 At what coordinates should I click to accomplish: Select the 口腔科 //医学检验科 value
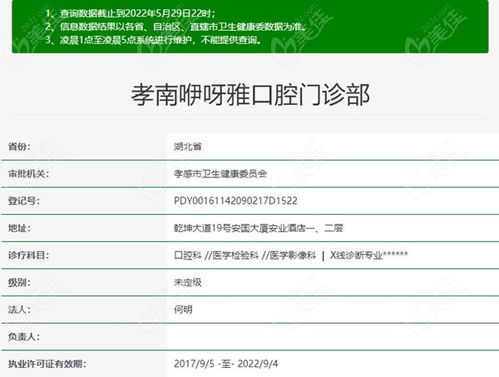pyautogui.click(x=216, y=255)
